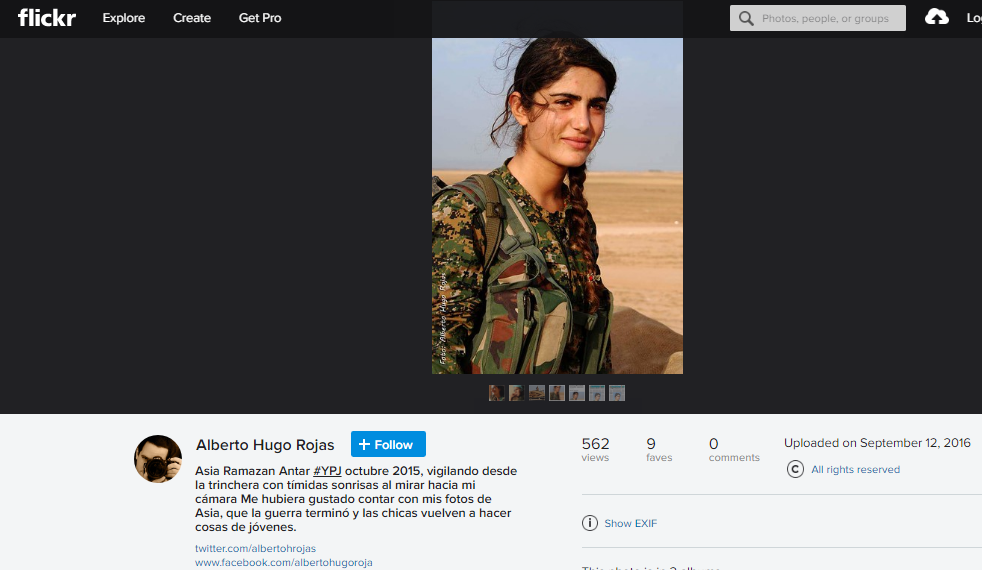Click the search magnifier icon
The width and height of the screenshot is (982, 570).
[746, 18]
